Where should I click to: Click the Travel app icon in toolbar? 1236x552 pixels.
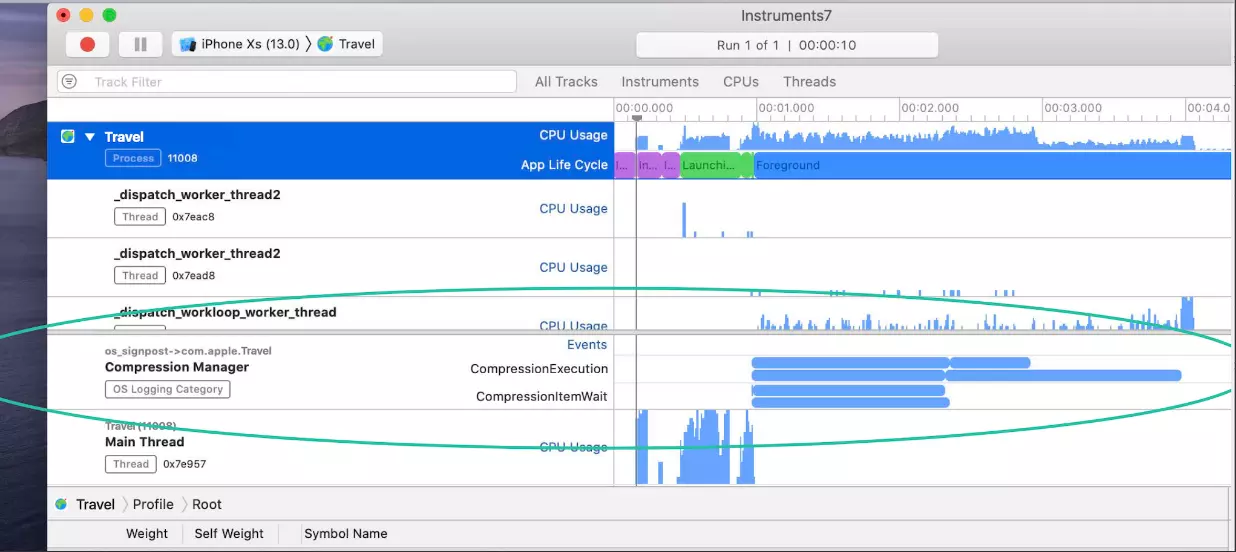(325, 44)
